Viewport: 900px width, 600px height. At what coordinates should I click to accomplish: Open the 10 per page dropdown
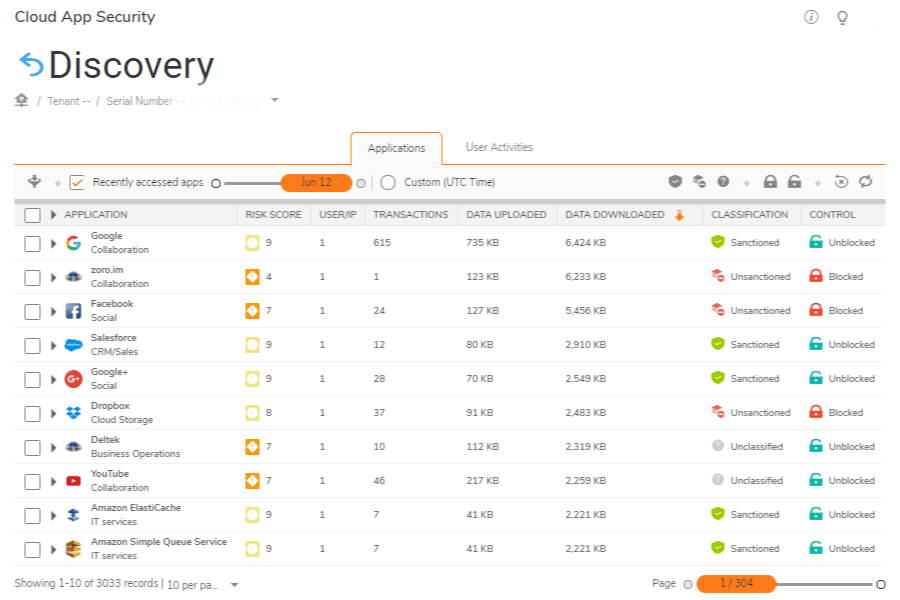click(x=234, y=584)
